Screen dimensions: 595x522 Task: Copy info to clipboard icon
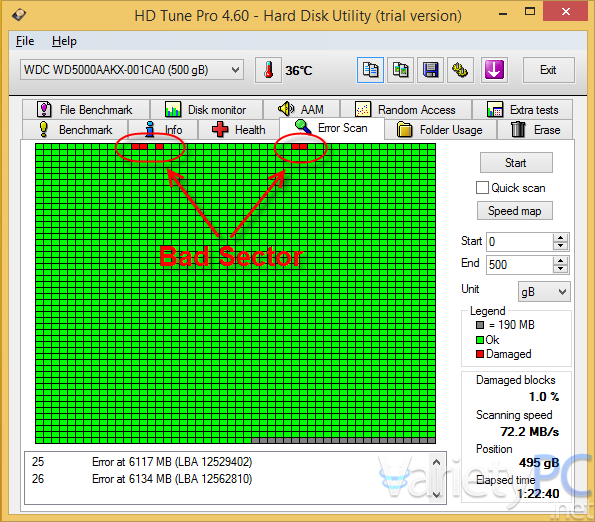(x=370, y=70)
